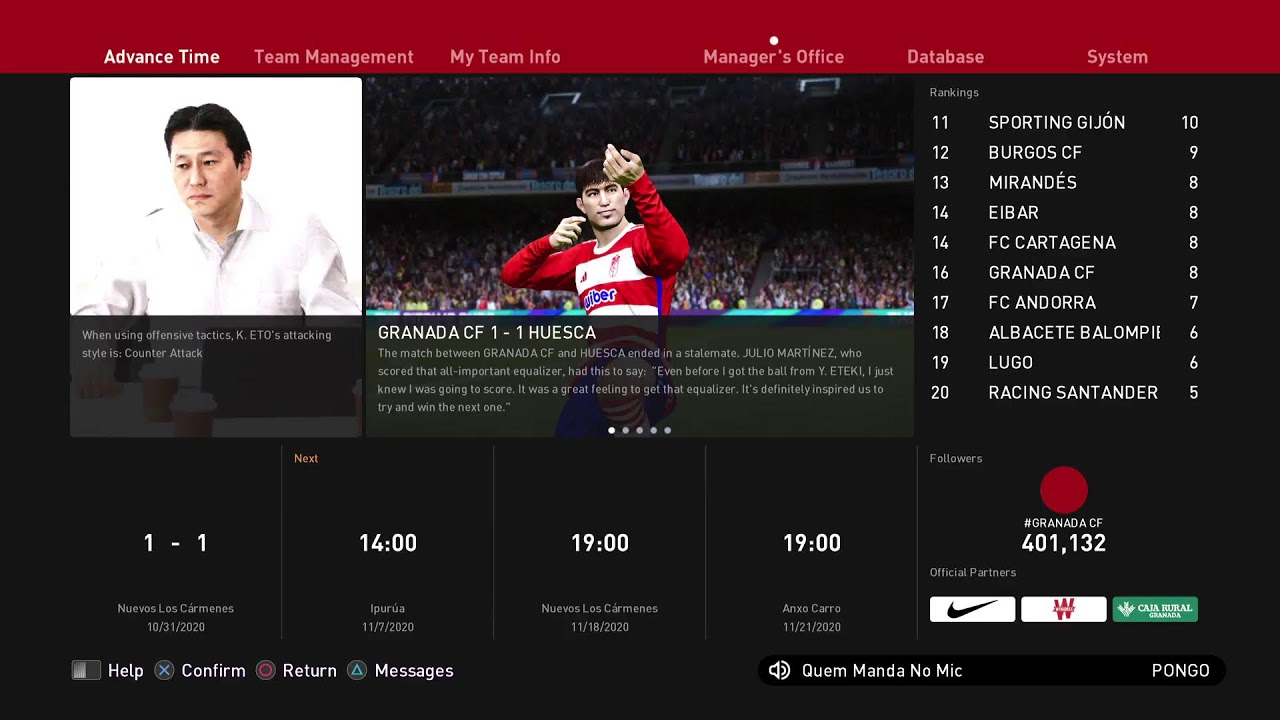The image size is (1280, 720).
Task: Click the triangle Messages button icon
Action: point(357,670)
